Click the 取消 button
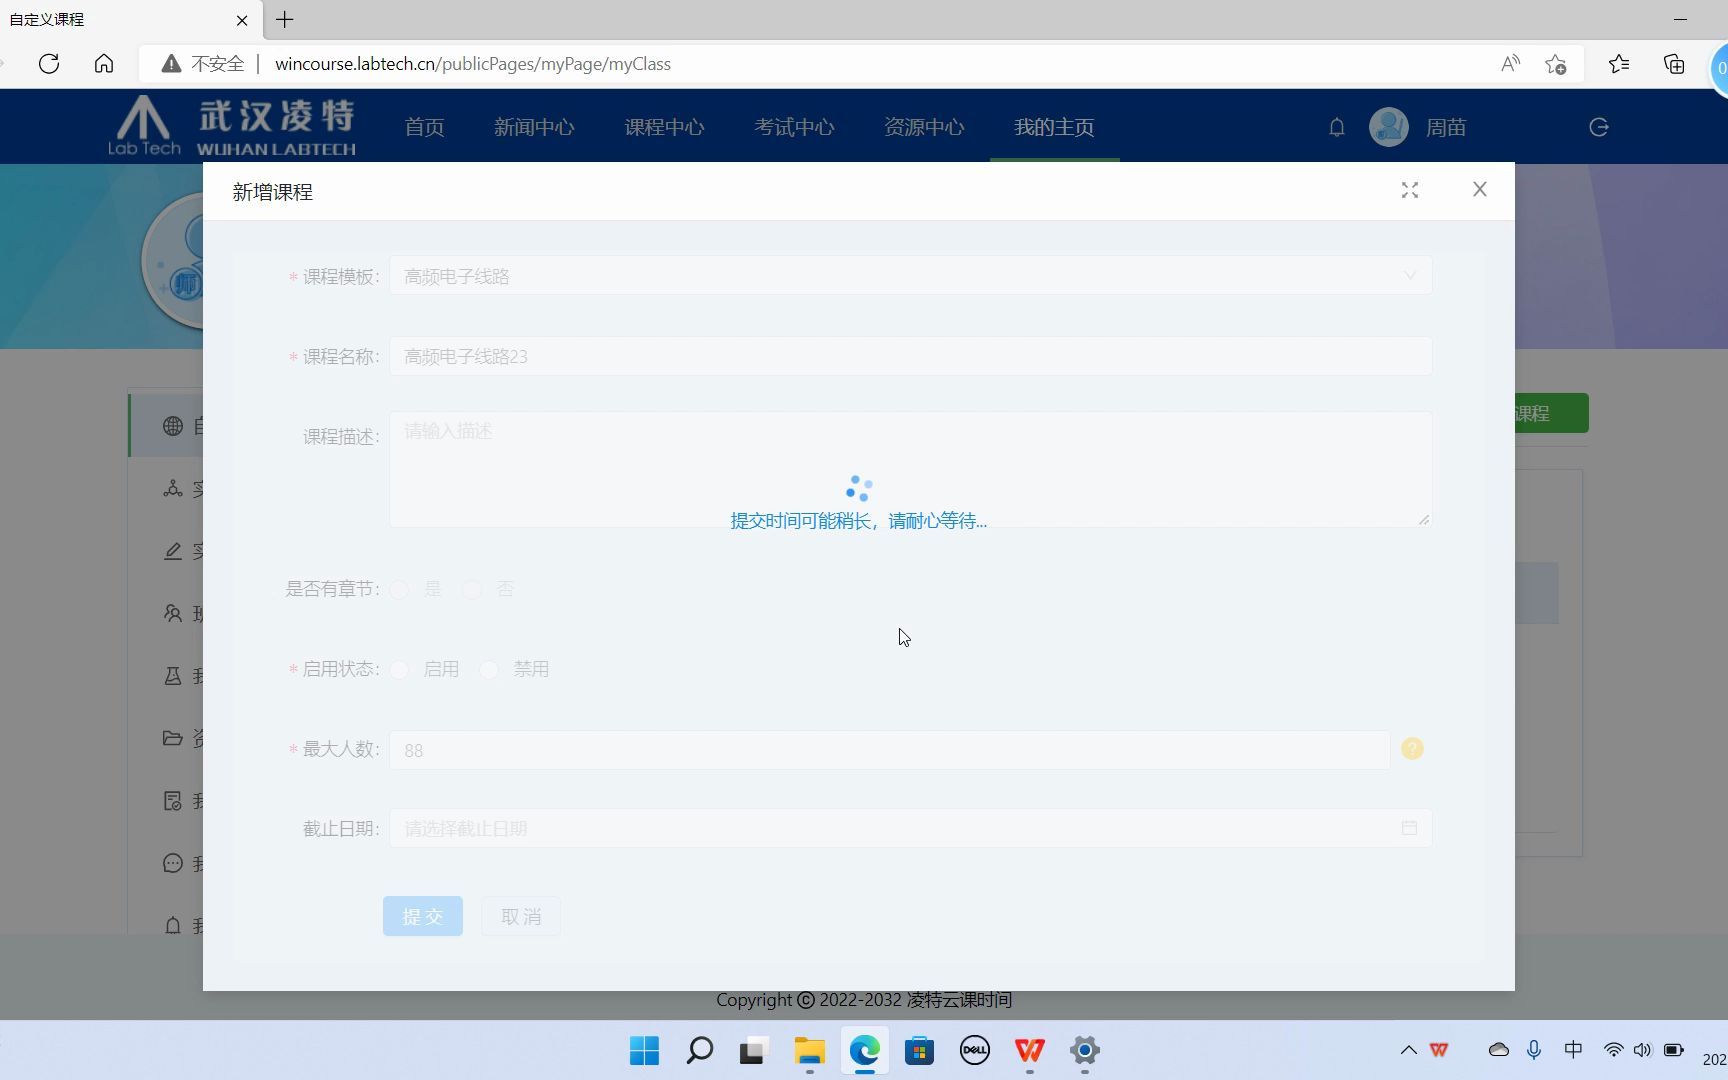 (x=521, y=916)
